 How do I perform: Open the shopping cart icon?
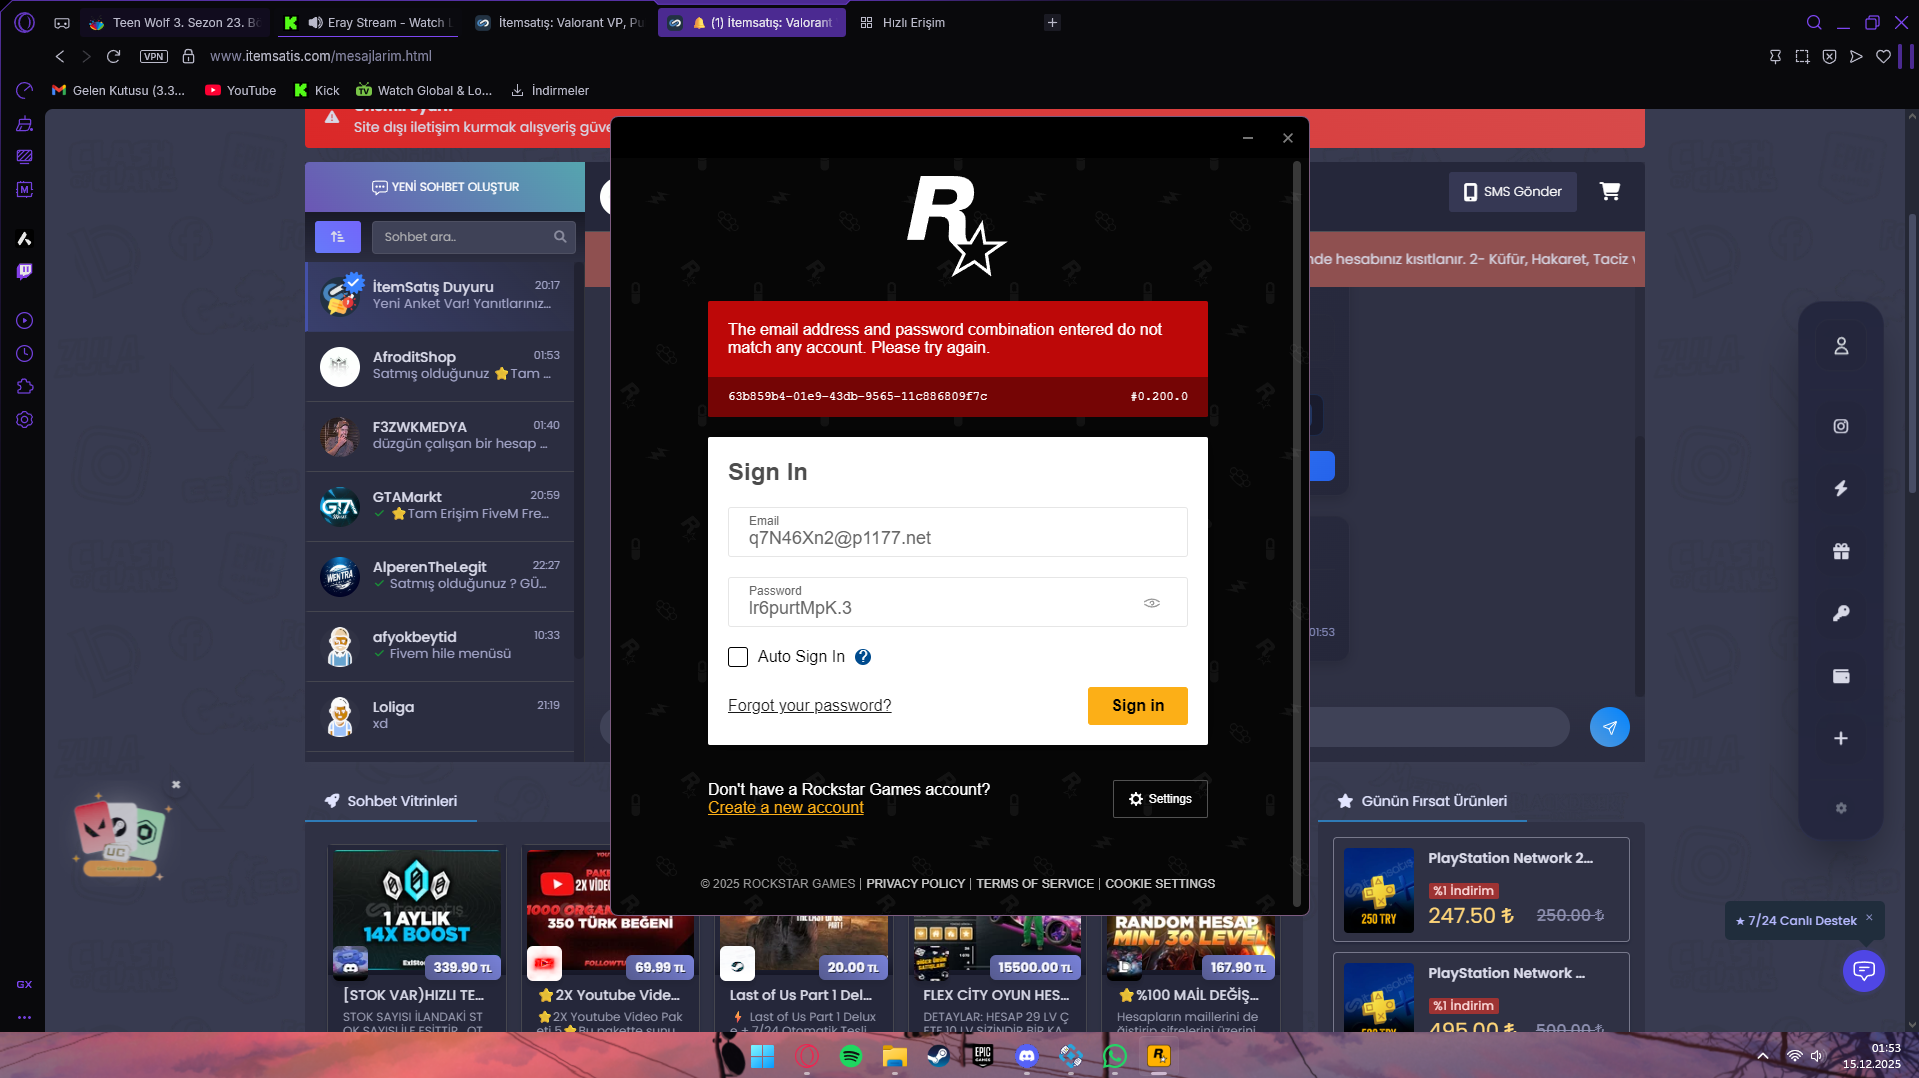pos(1610,191)
